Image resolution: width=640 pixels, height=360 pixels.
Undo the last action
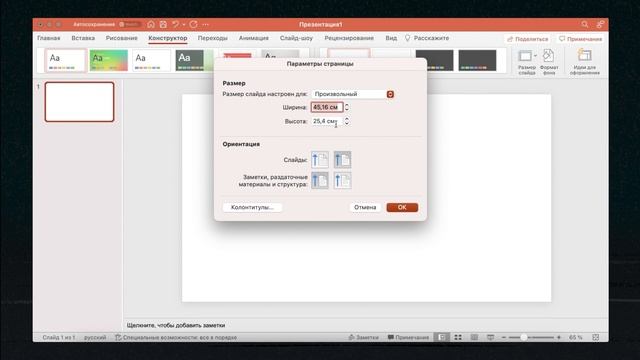[176, 24]
